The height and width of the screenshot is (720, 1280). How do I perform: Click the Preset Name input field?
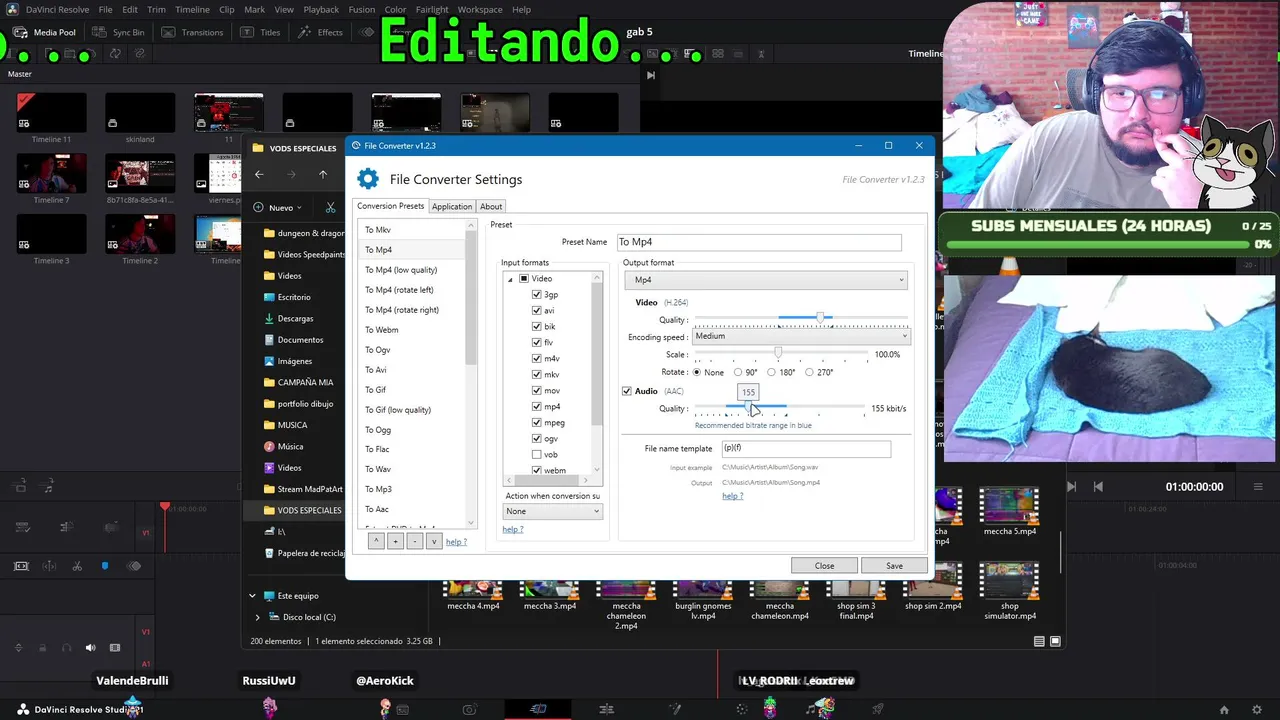point(759,242)
